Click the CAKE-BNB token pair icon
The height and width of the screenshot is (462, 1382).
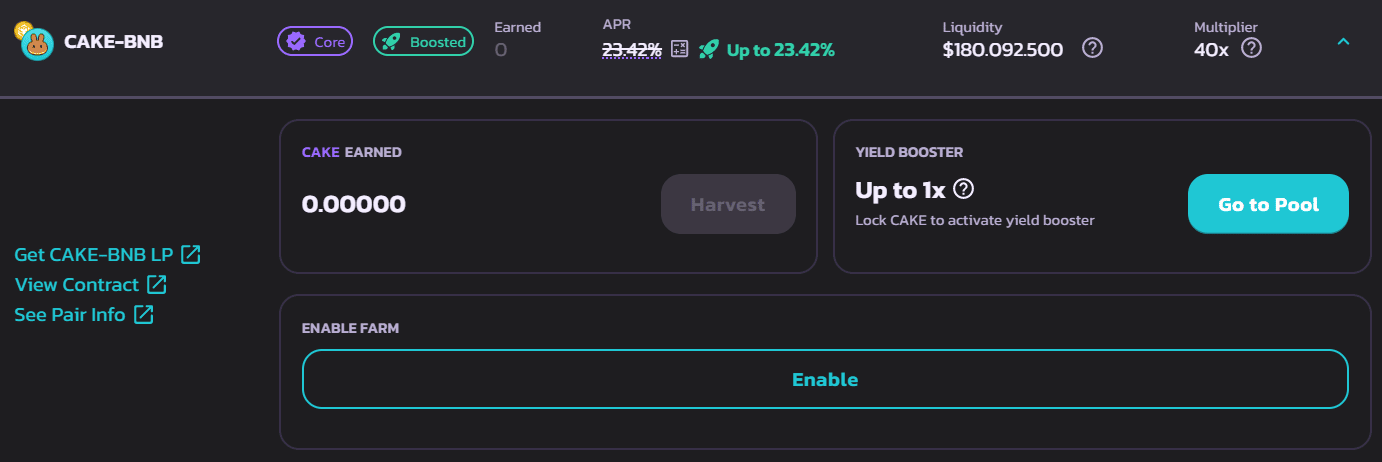[x=35, y=42]
